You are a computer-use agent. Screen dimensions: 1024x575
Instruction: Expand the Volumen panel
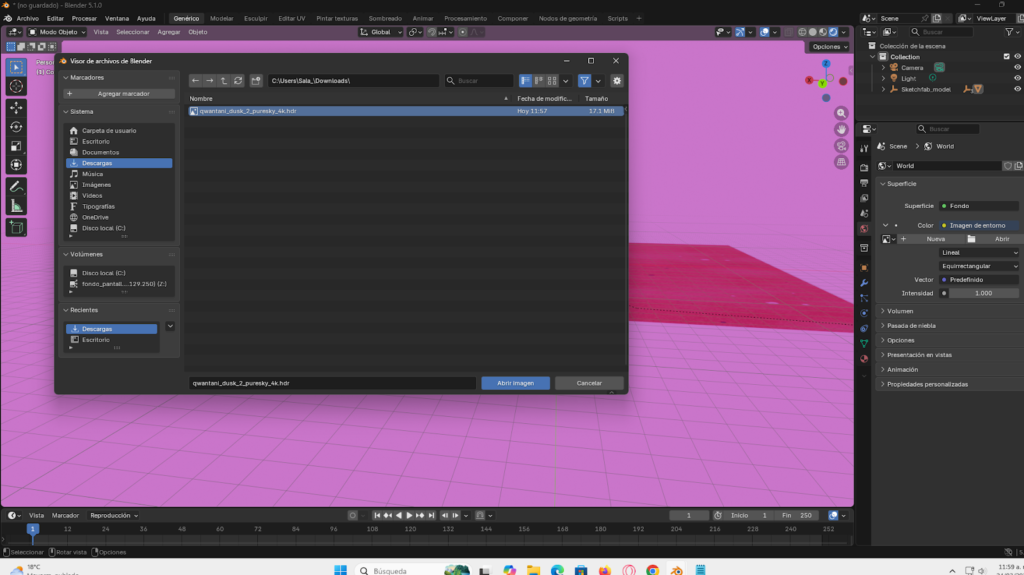(x=900, y=311)
